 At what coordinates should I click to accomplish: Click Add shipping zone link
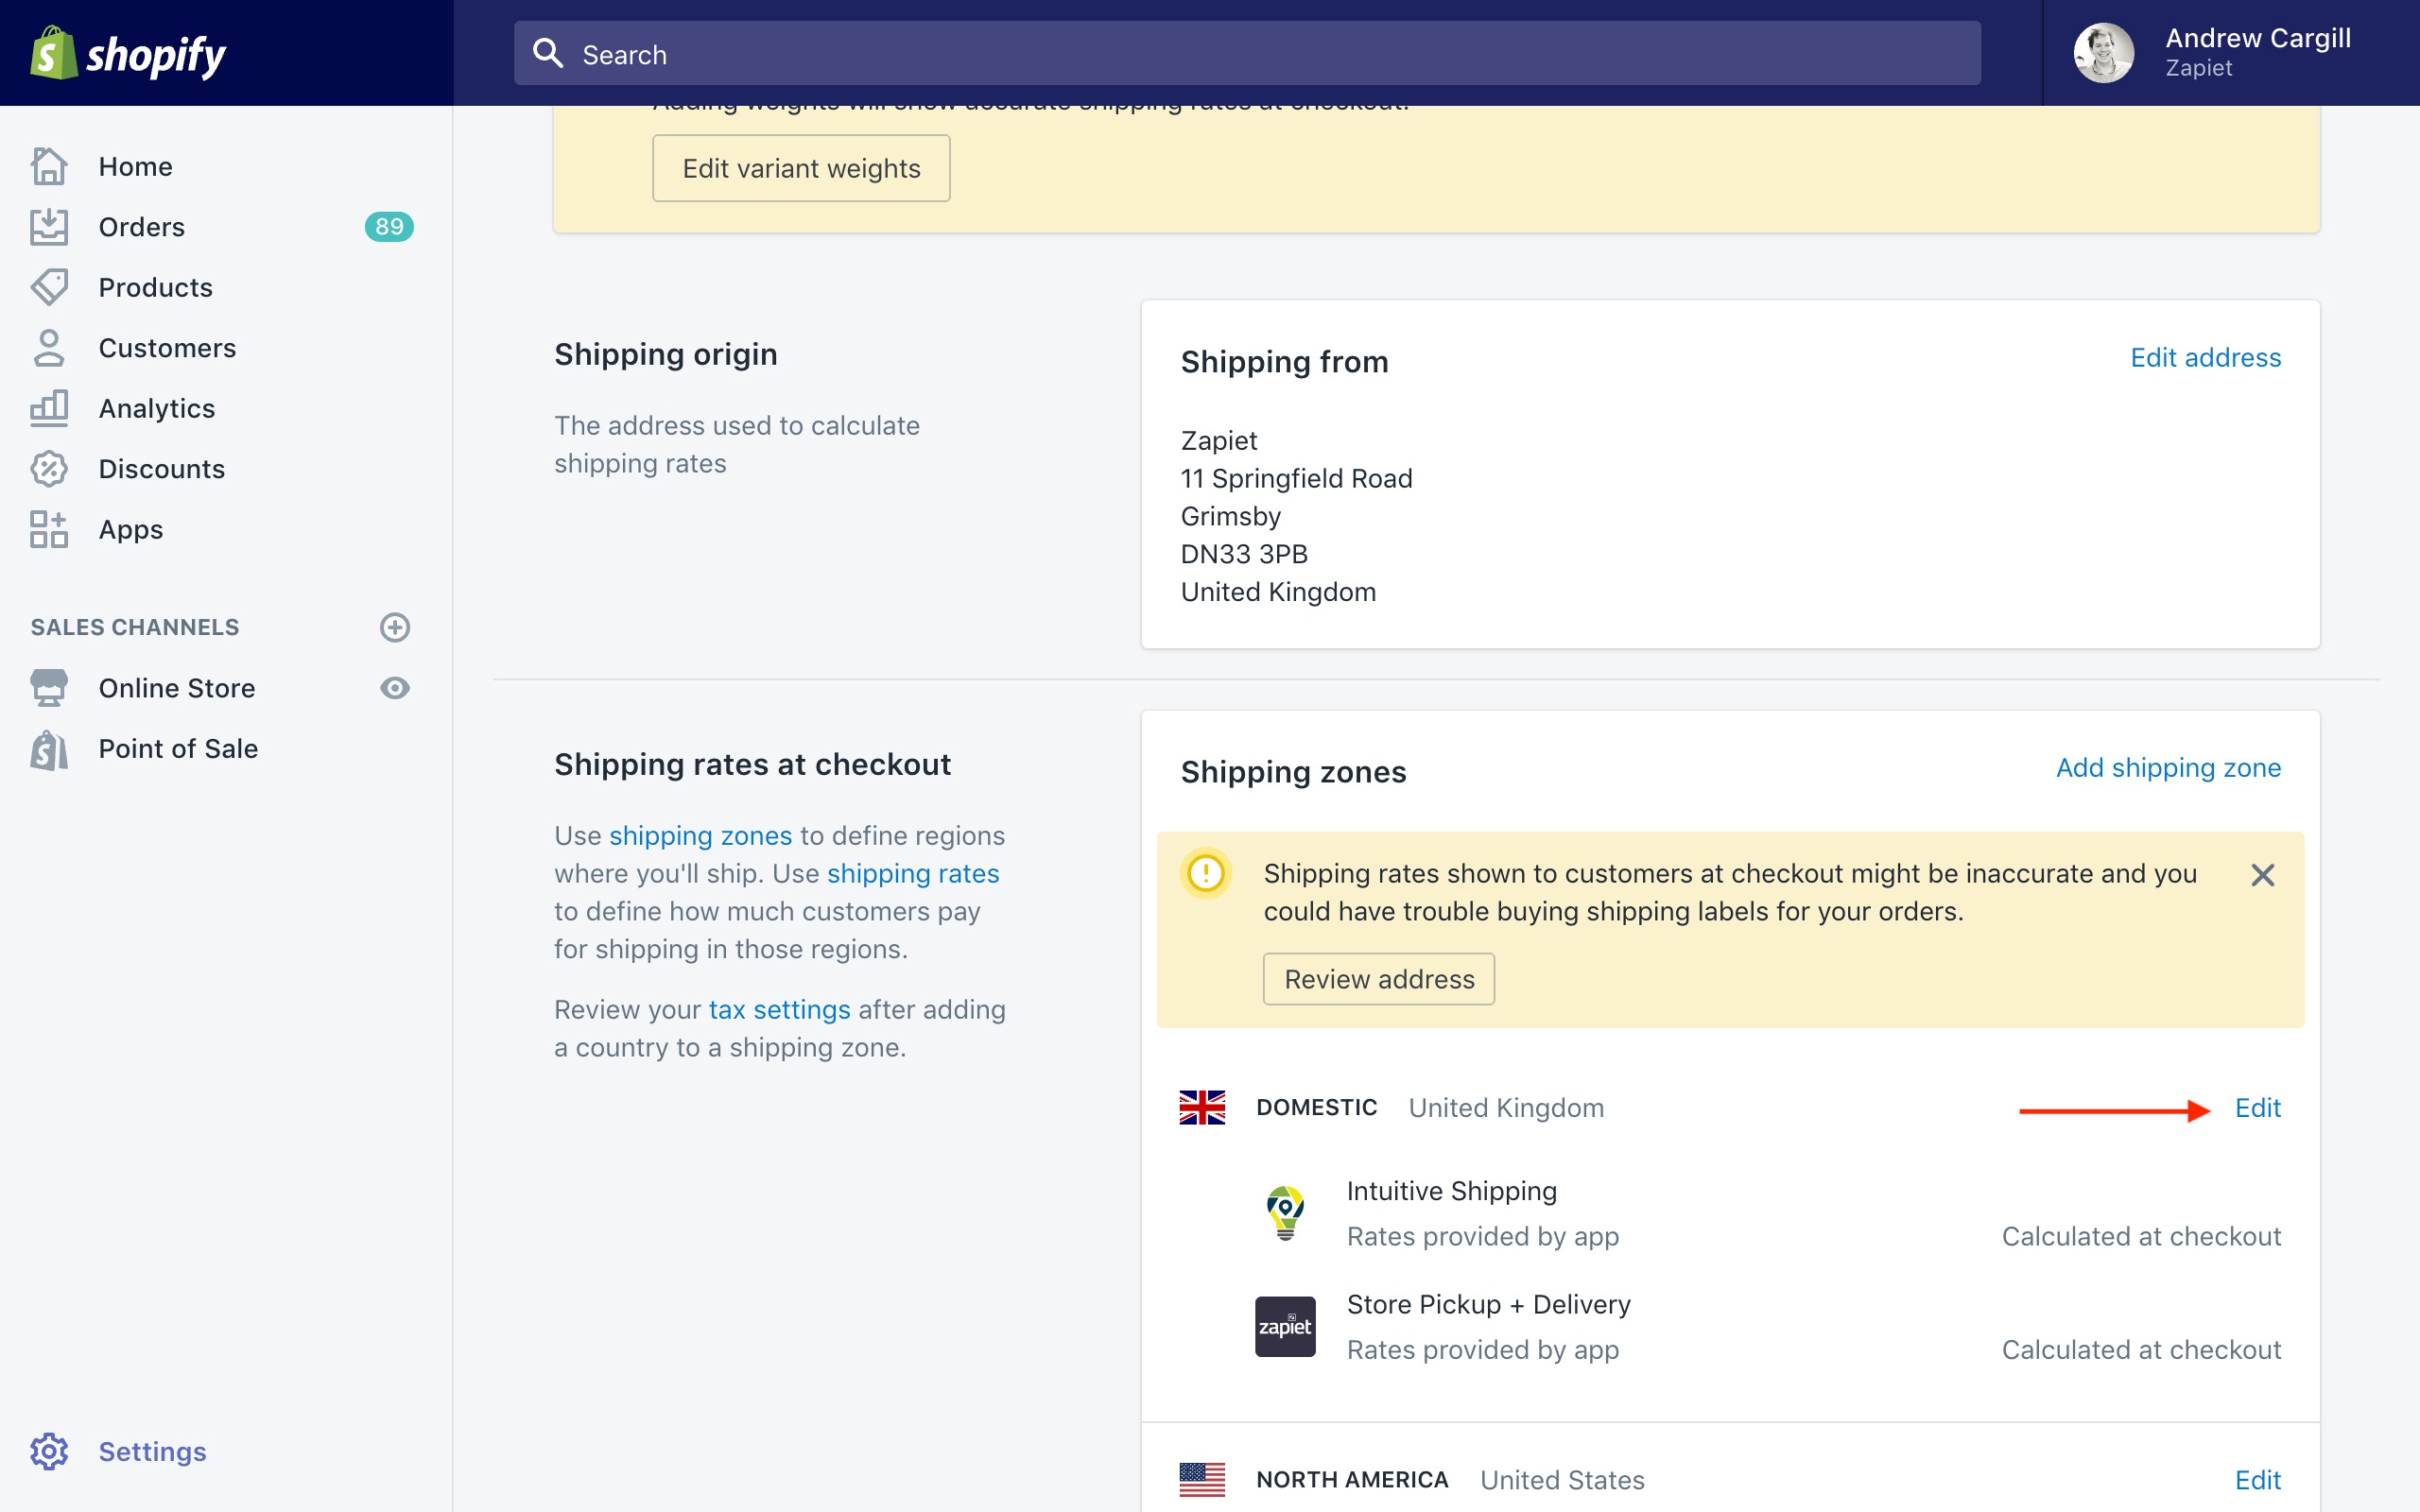coord(2168,767)
